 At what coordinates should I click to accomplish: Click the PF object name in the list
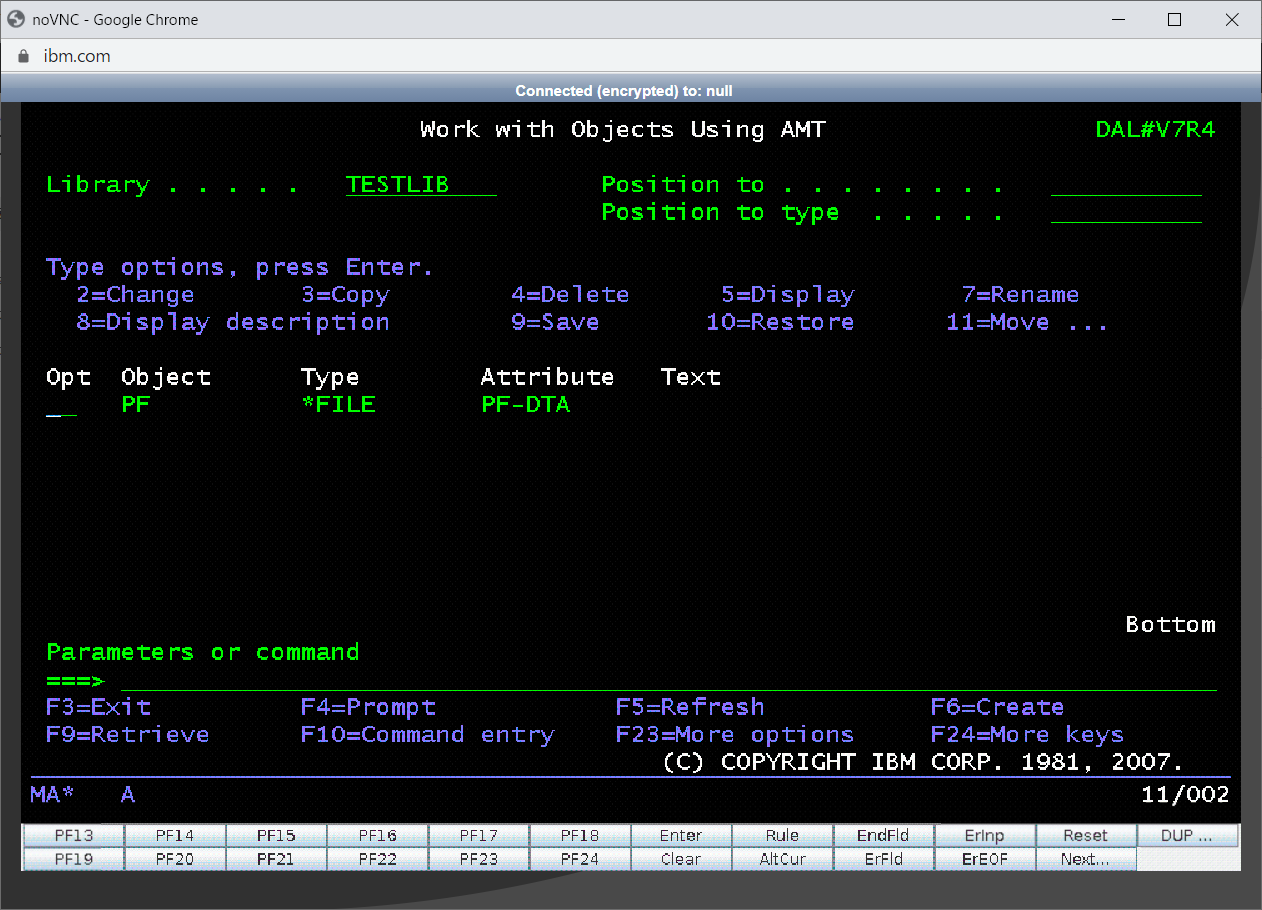(x=136, y=405)
